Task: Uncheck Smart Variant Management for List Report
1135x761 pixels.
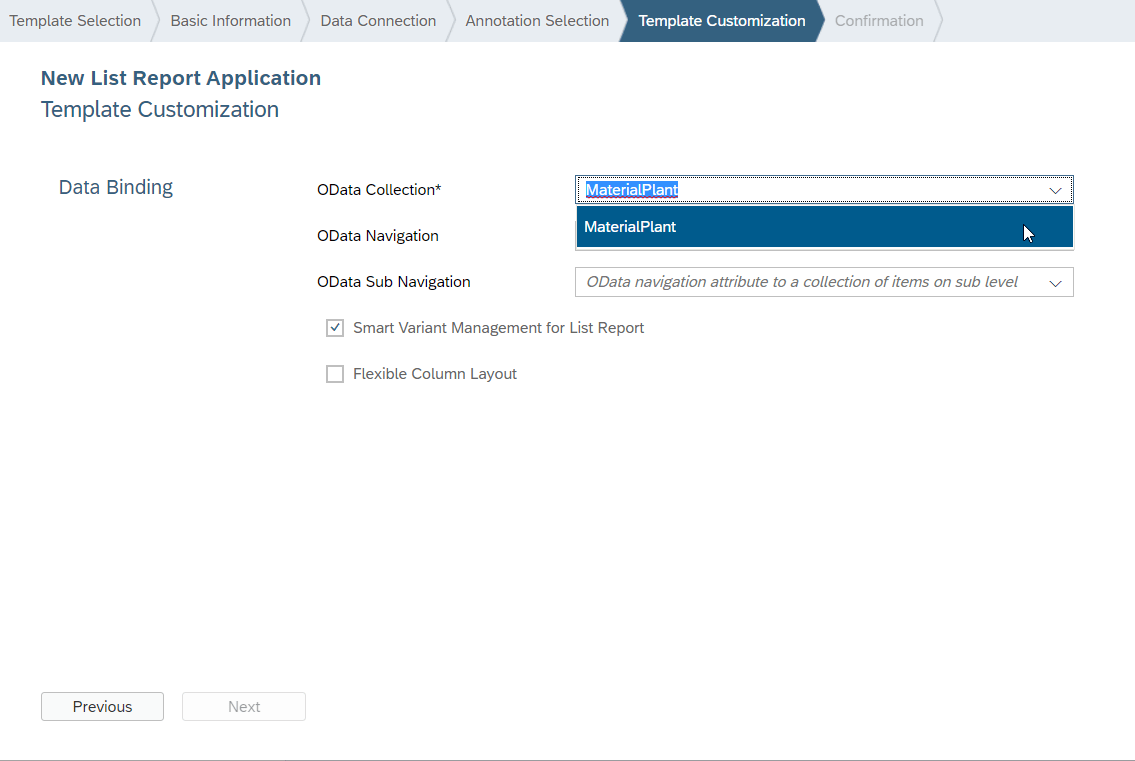Action: (335, 328)
